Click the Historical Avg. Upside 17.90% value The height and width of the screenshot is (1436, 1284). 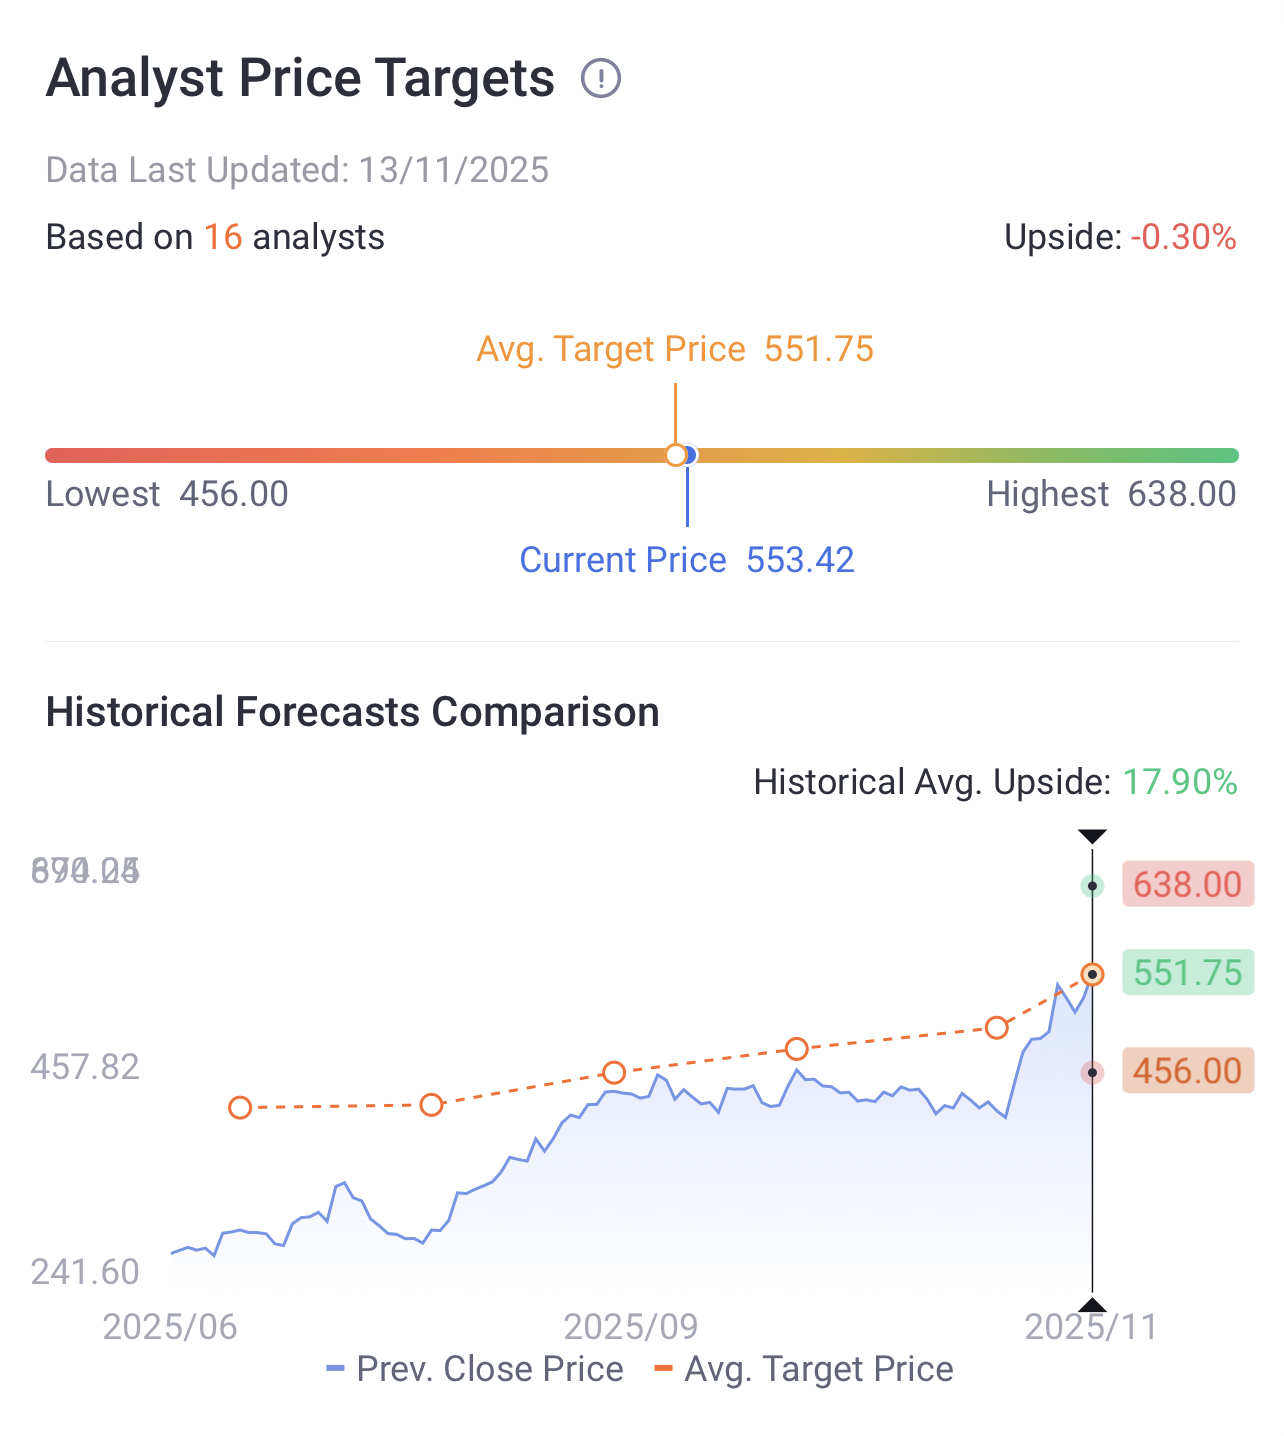point(1180,782)
